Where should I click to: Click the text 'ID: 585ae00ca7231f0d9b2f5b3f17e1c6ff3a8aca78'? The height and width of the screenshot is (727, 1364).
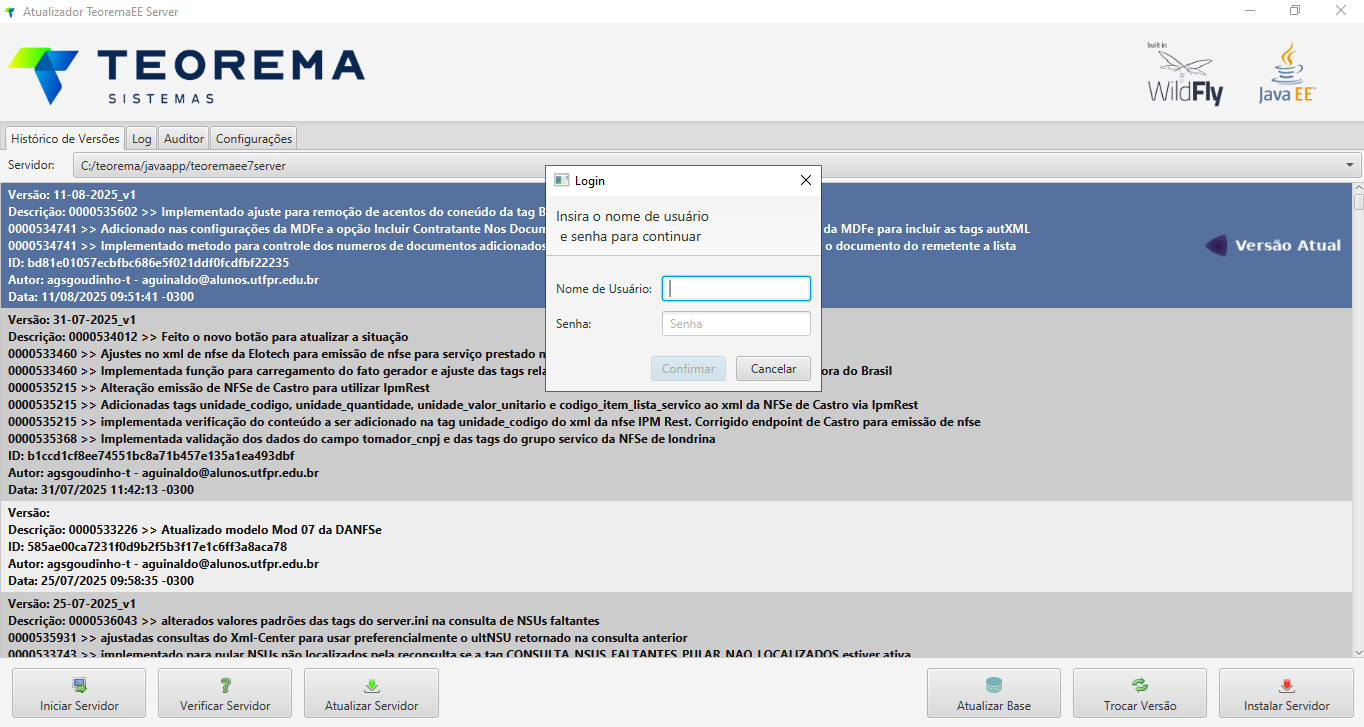click(x=148, y=547)
